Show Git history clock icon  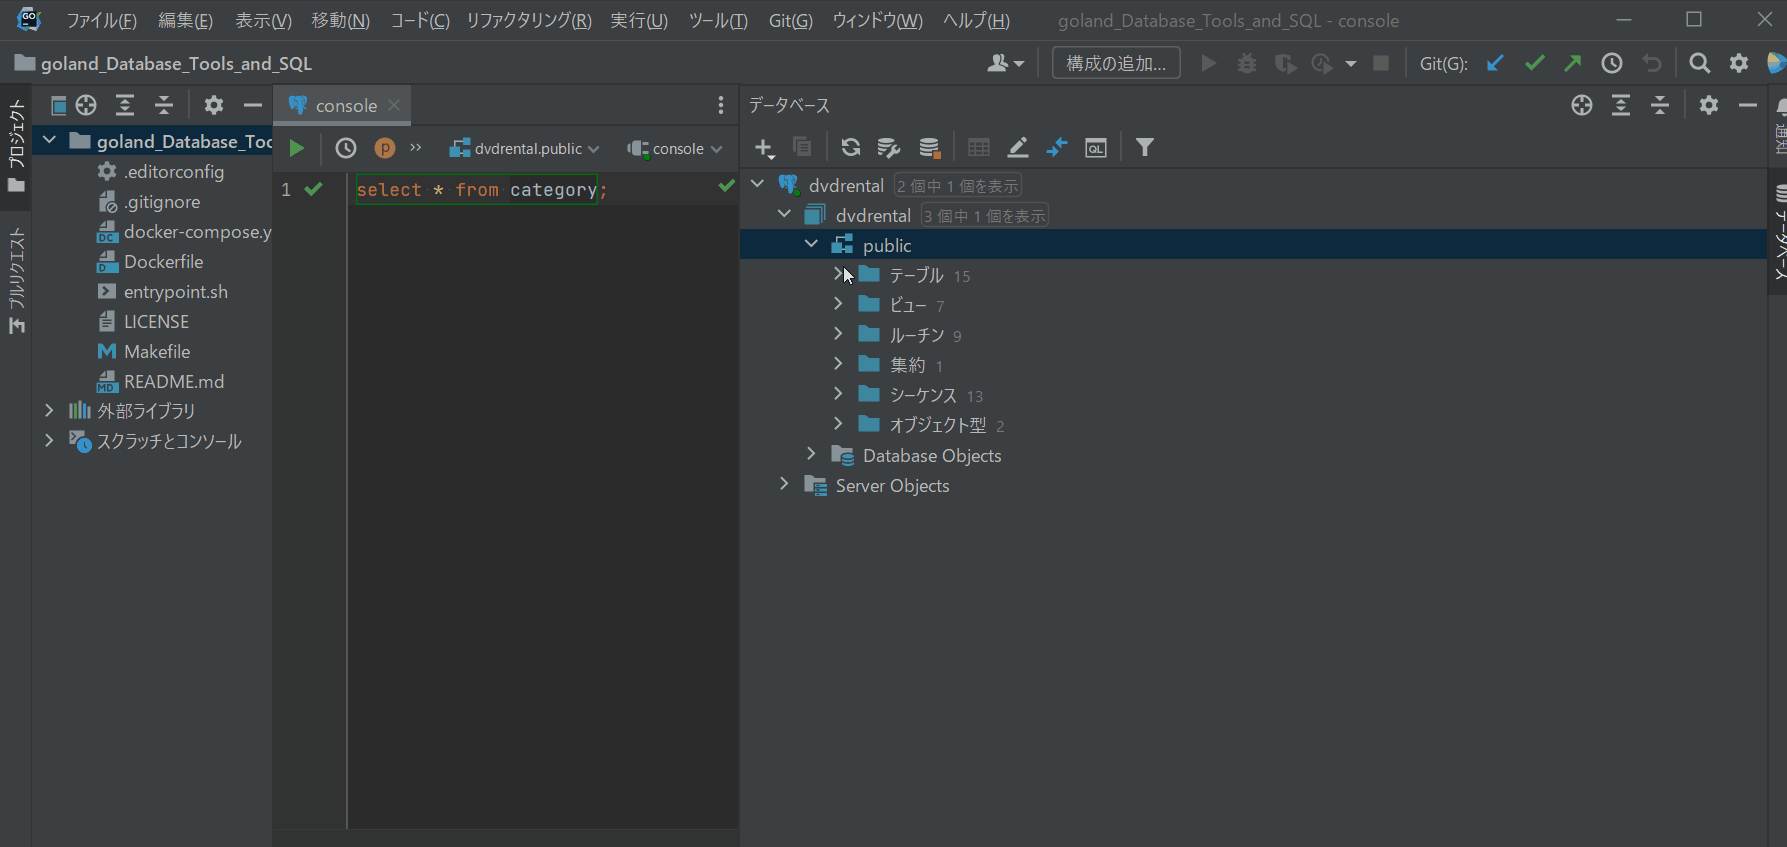pos(1612,63)
